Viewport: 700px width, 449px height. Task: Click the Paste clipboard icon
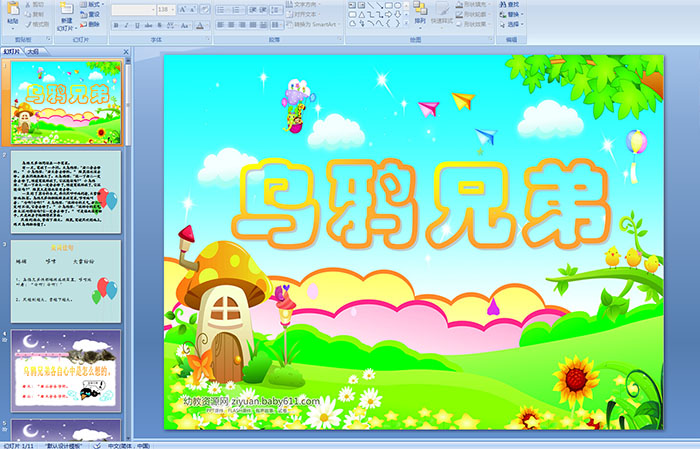tap(13, 8)
